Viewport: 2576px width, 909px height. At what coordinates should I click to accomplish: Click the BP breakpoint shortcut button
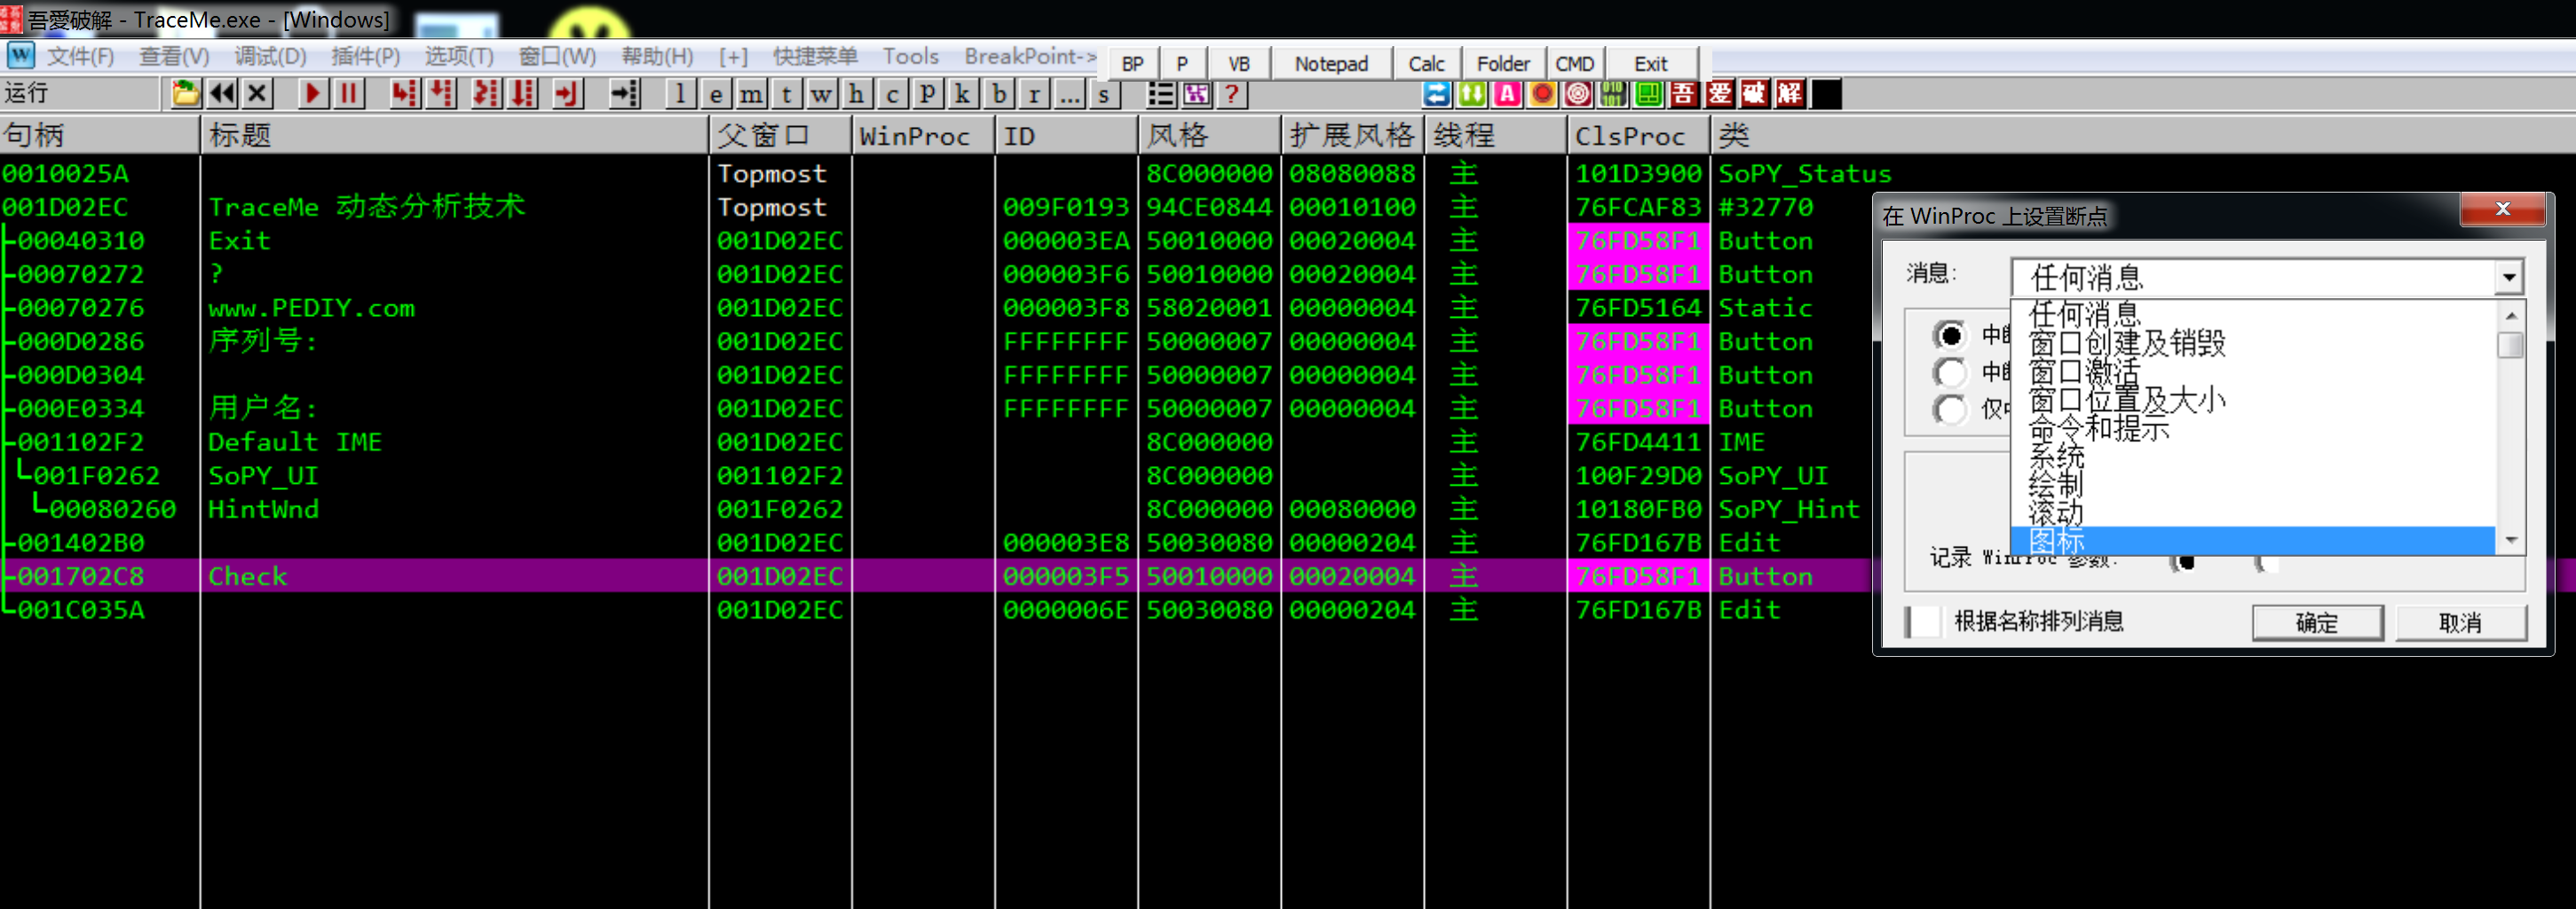(1132, 64)
